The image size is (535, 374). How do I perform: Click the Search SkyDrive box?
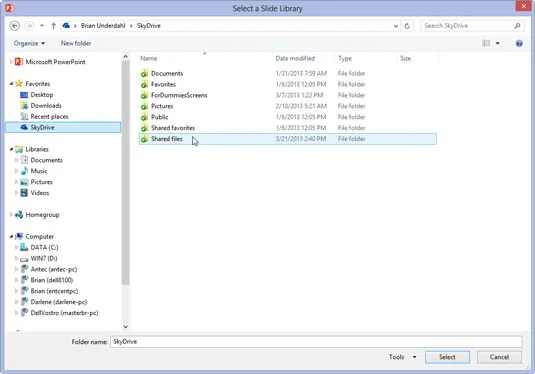coord(472,26)
